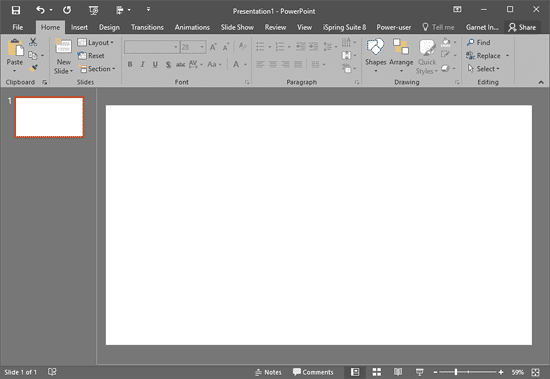
Task: Open the font name combo box
Action: pos(152,47)
